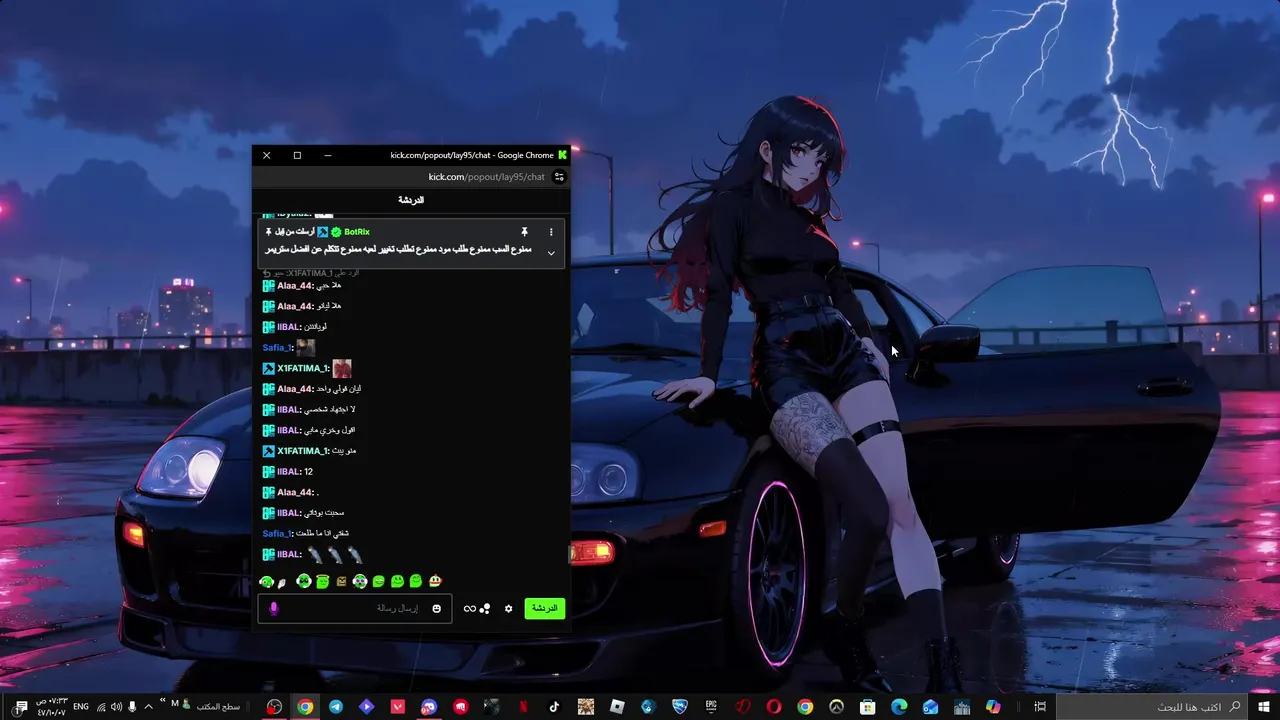The image size is (1280, 720).
Task: Click the infinity symbol icon beside message box
Action: point(470,608)
